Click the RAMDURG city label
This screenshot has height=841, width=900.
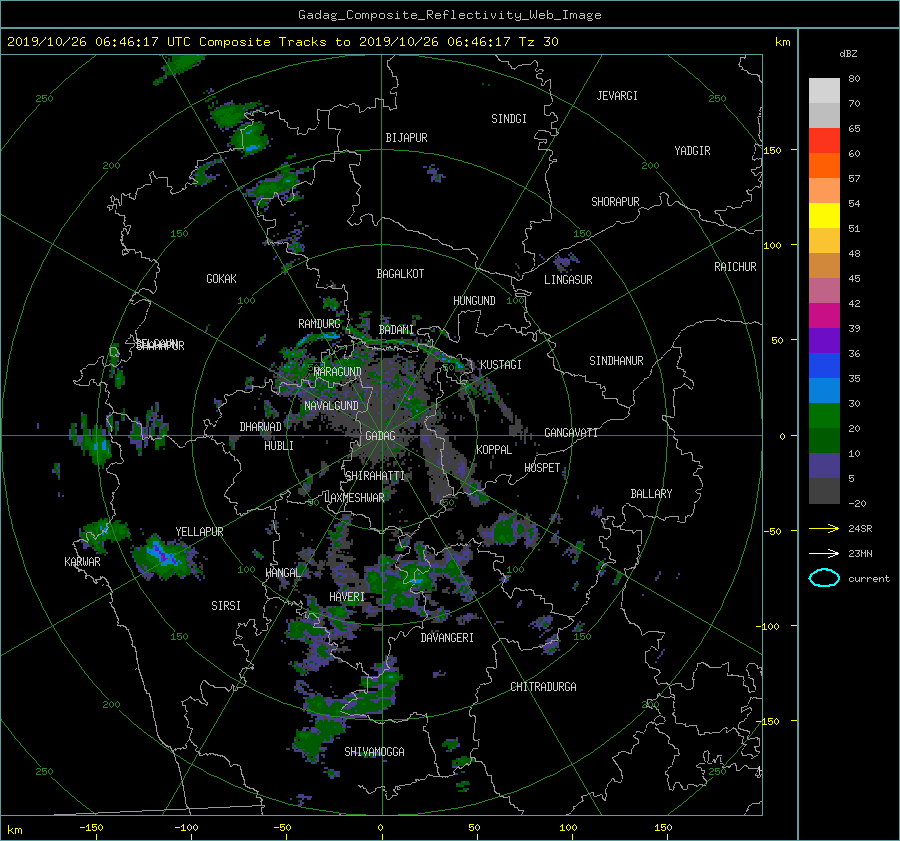319,324
